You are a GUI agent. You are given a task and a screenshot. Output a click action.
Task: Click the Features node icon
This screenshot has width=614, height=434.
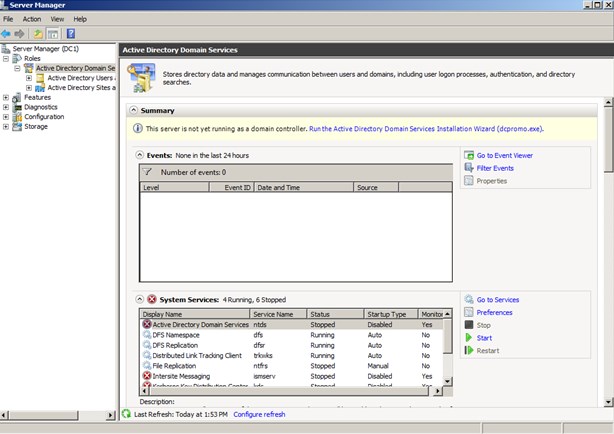pos(17,97)
